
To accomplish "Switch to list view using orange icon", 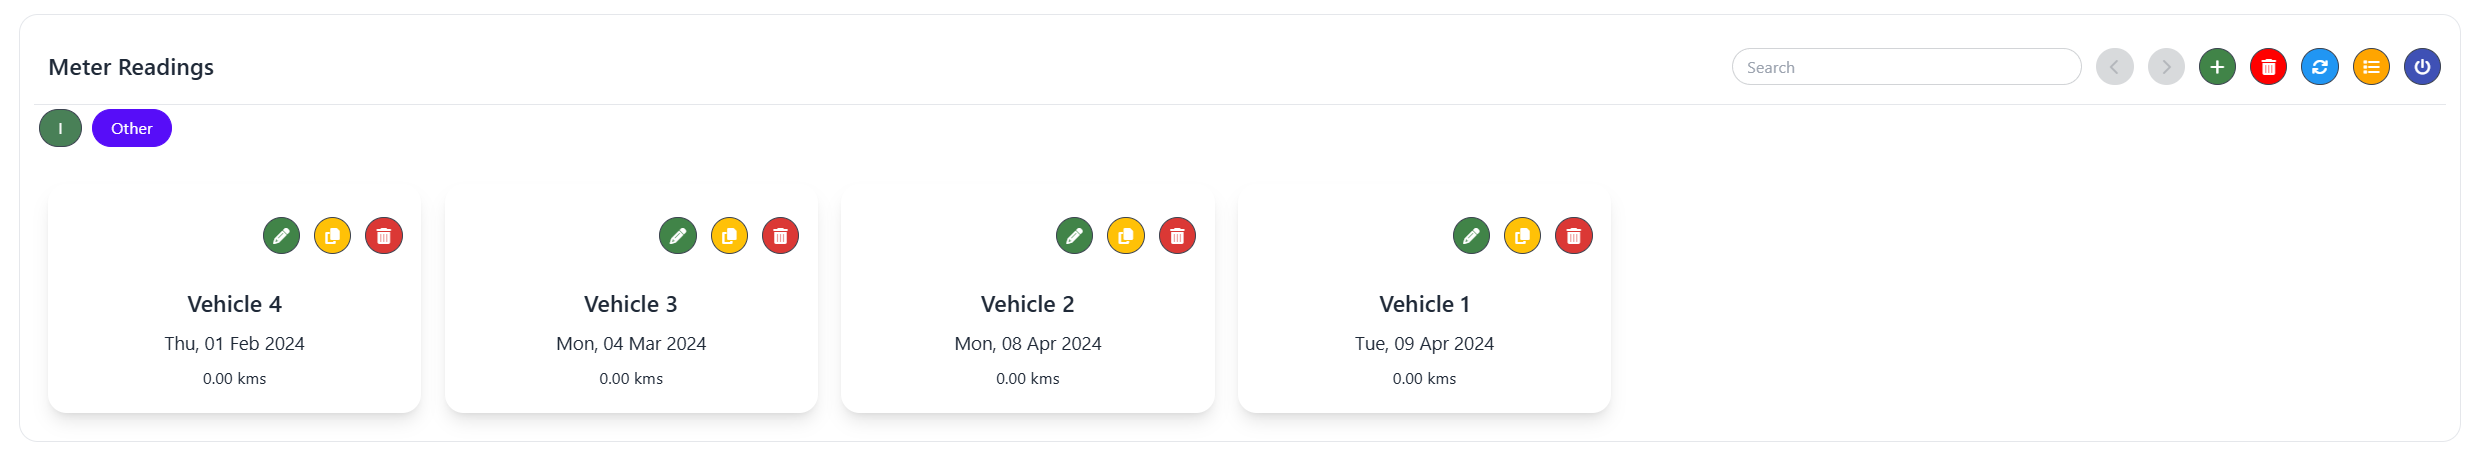I will (x=2370, y=67).
